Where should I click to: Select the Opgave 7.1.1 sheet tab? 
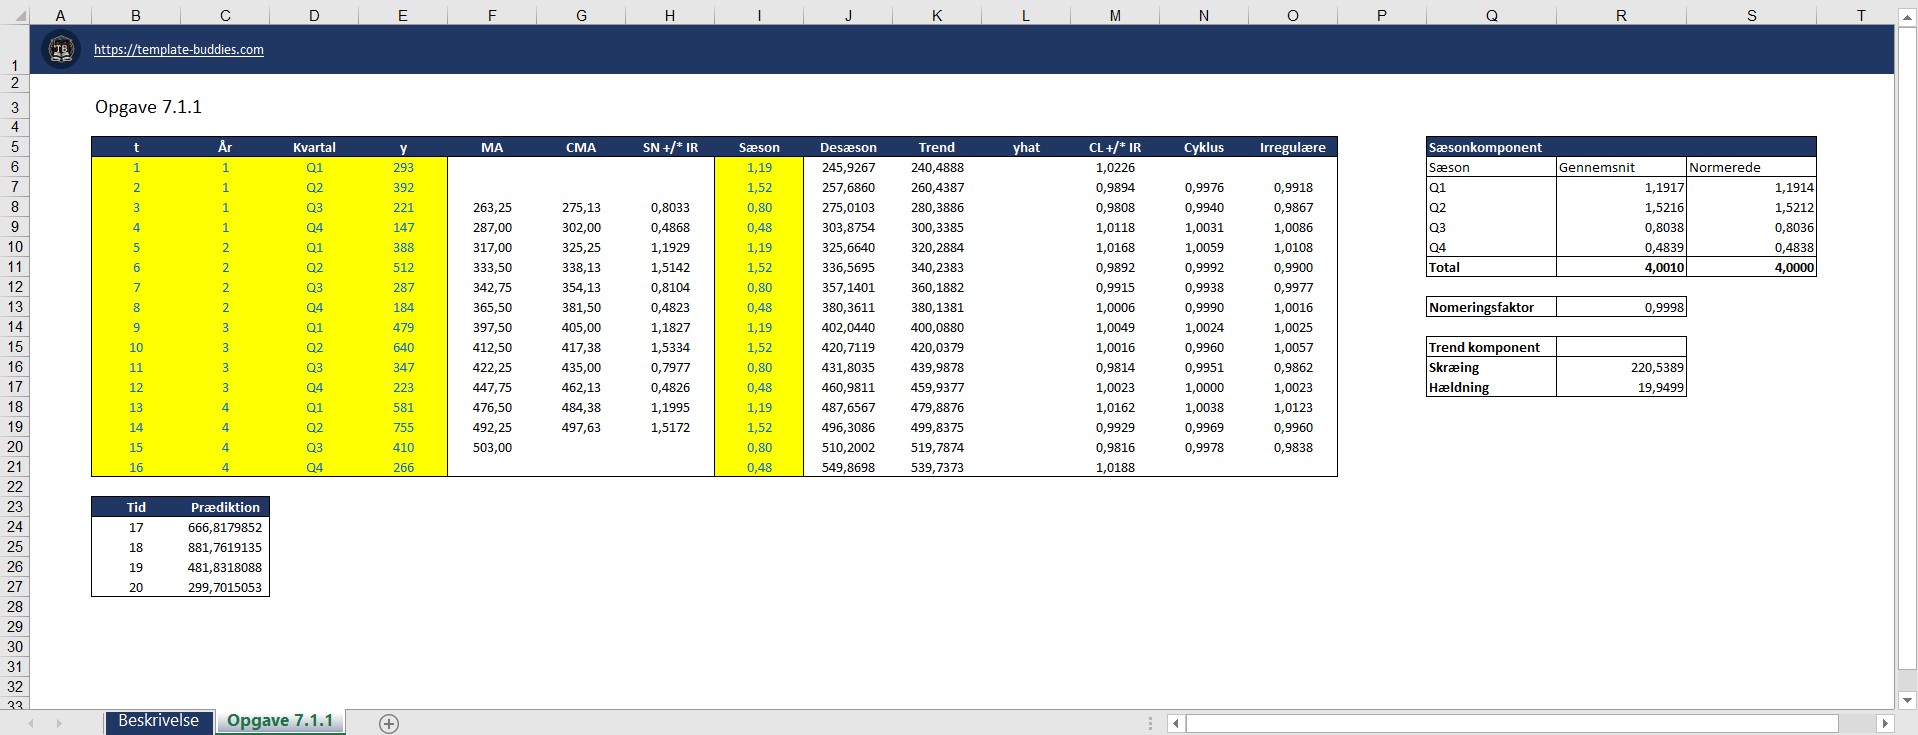tap(280, 721)
